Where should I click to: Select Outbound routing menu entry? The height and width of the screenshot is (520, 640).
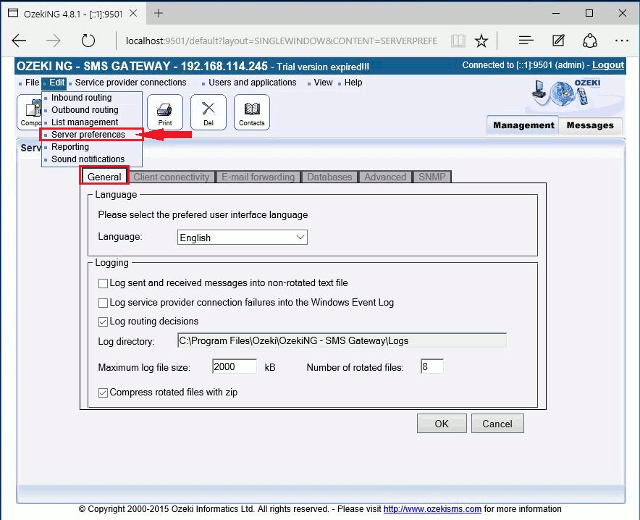pyautogui.click(x=84, y=110)
